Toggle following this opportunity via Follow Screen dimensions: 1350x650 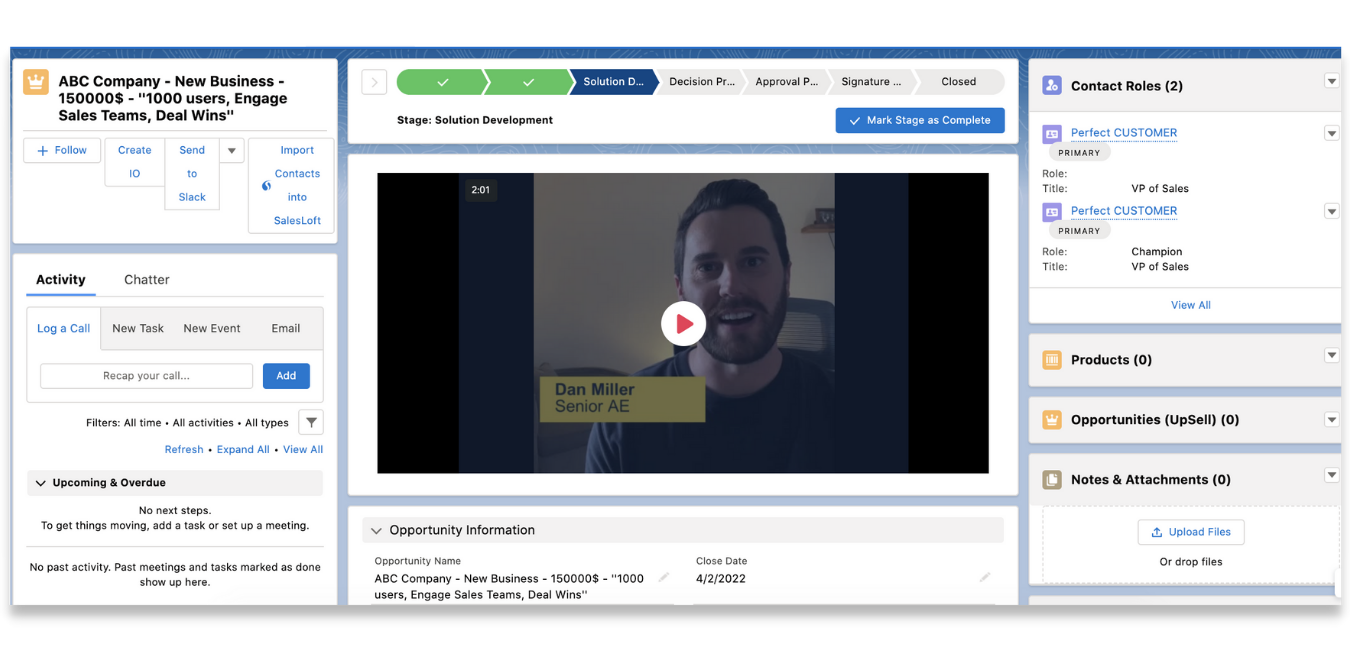pyautogui.click(x=61, y=149)
